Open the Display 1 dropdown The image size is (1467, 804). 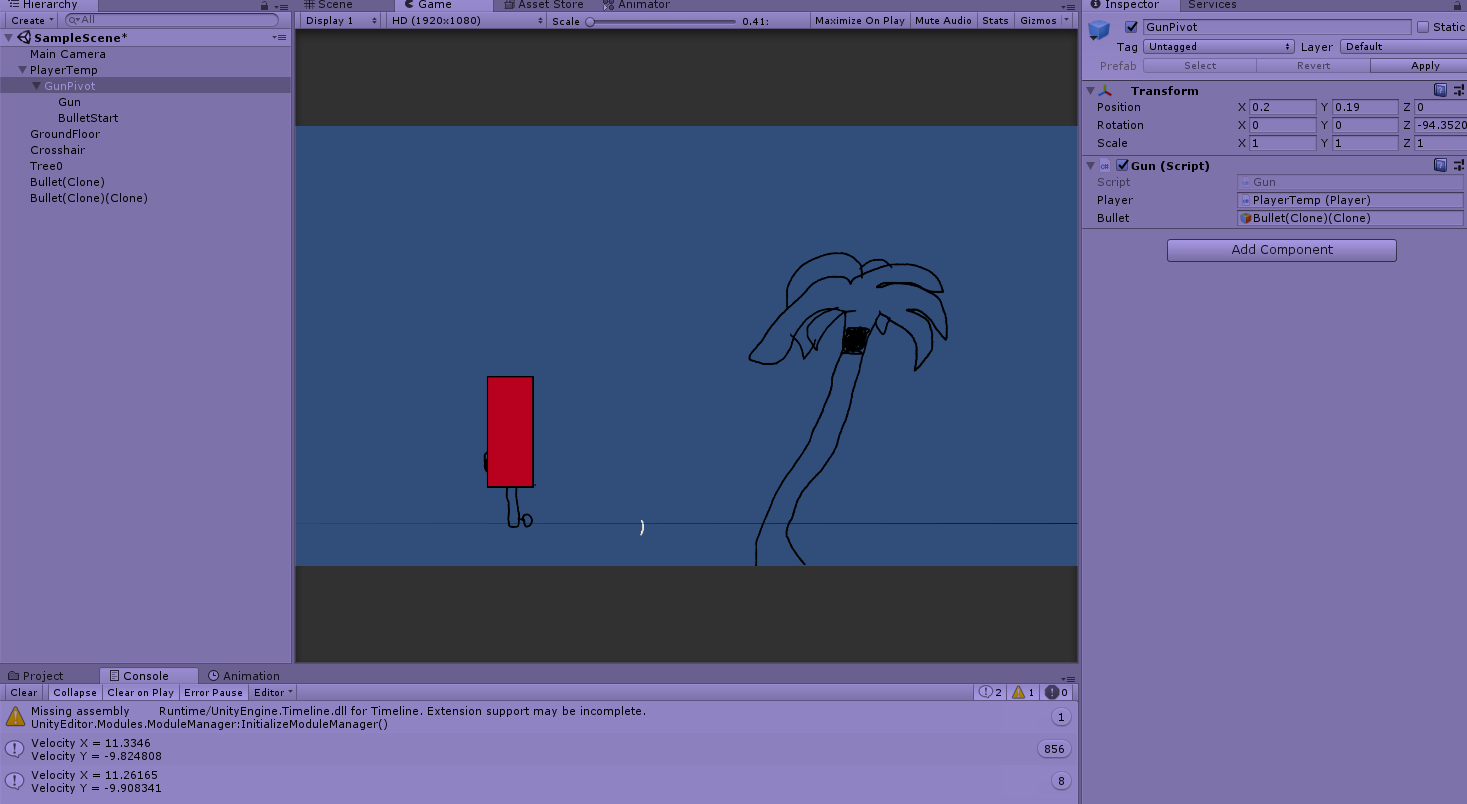[x=341, y=20]
